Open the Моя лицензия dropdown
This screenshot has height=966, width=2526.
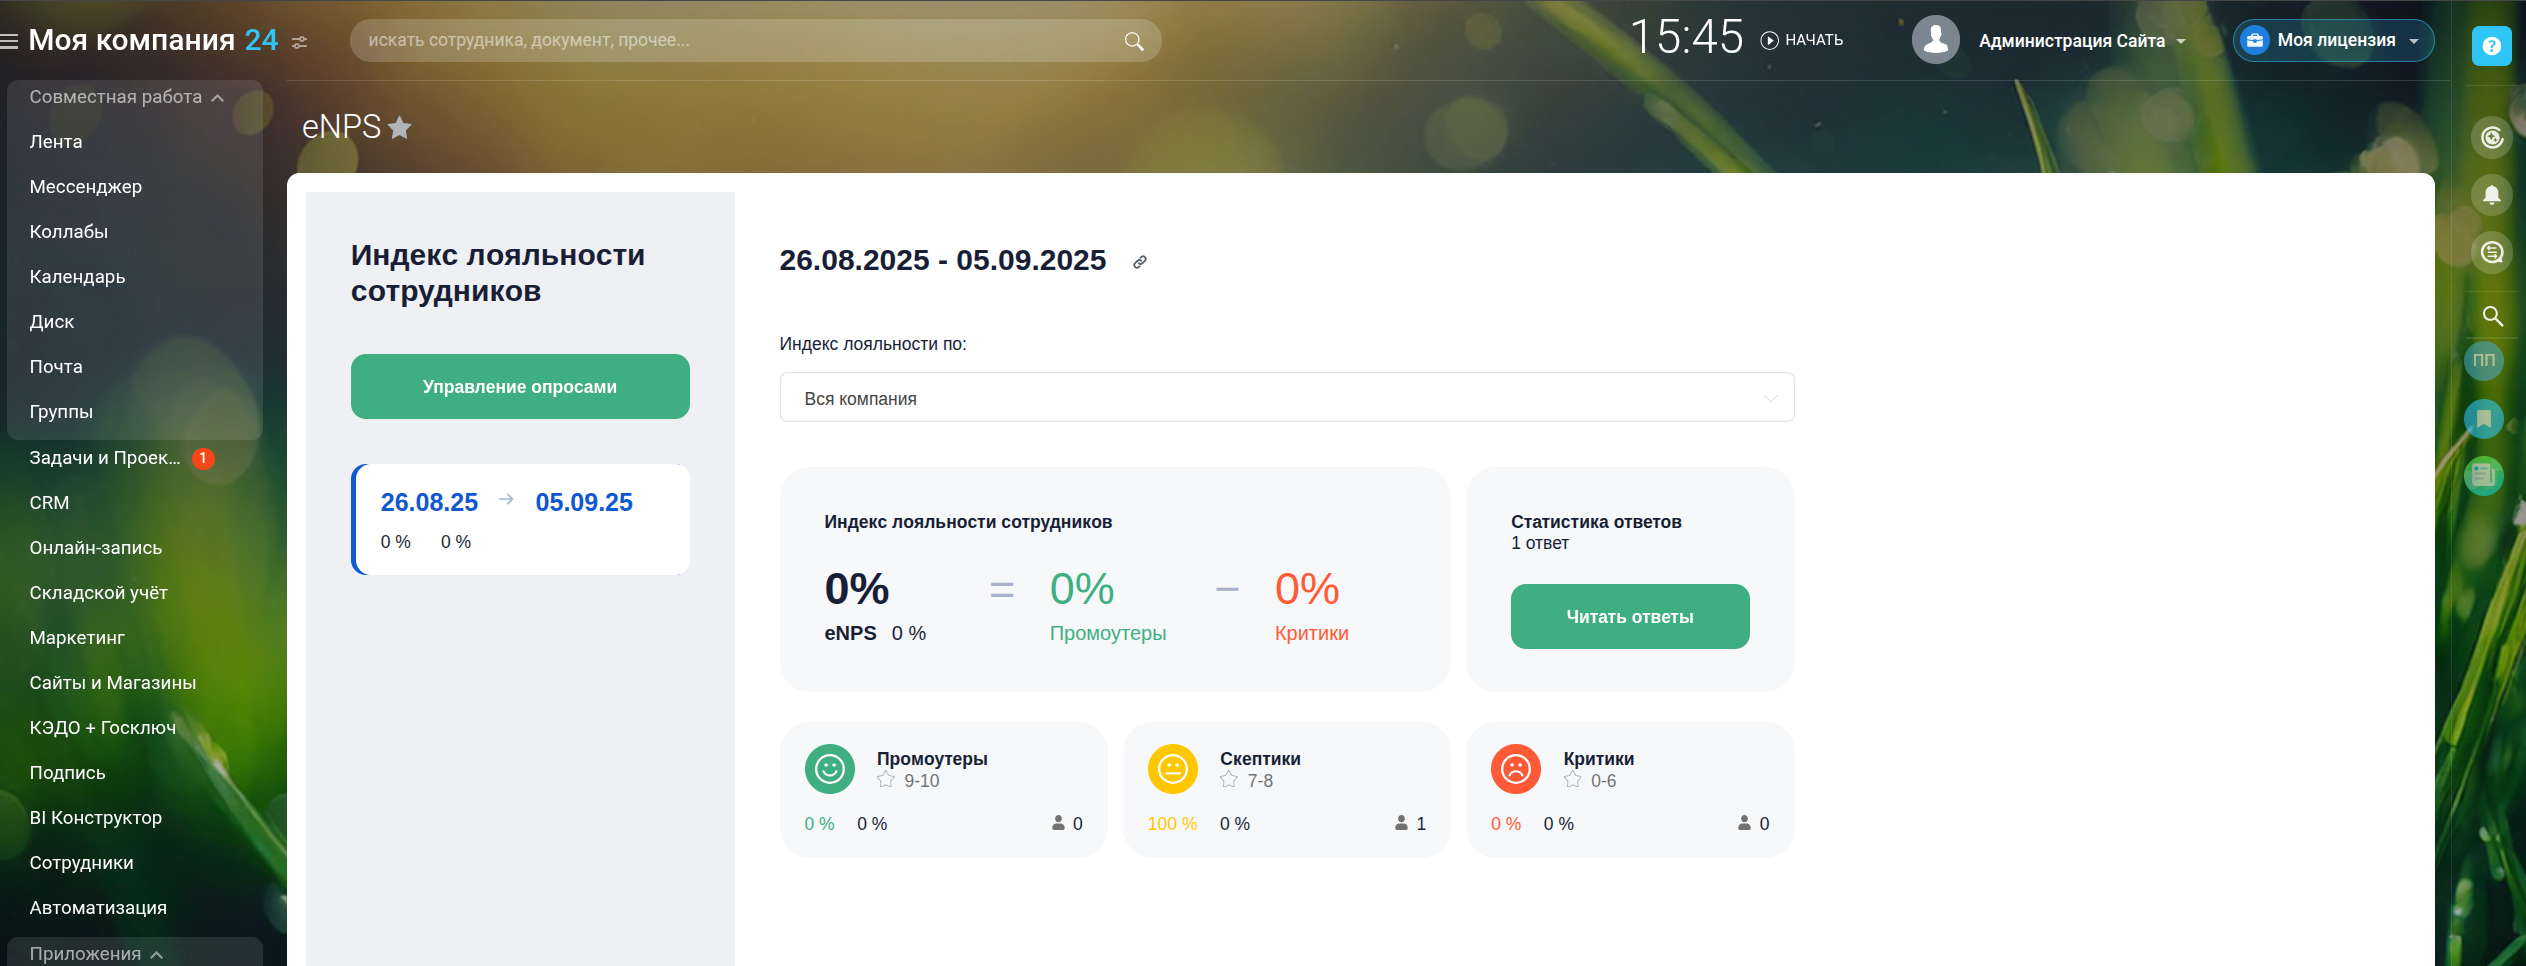click(2333, 41)
